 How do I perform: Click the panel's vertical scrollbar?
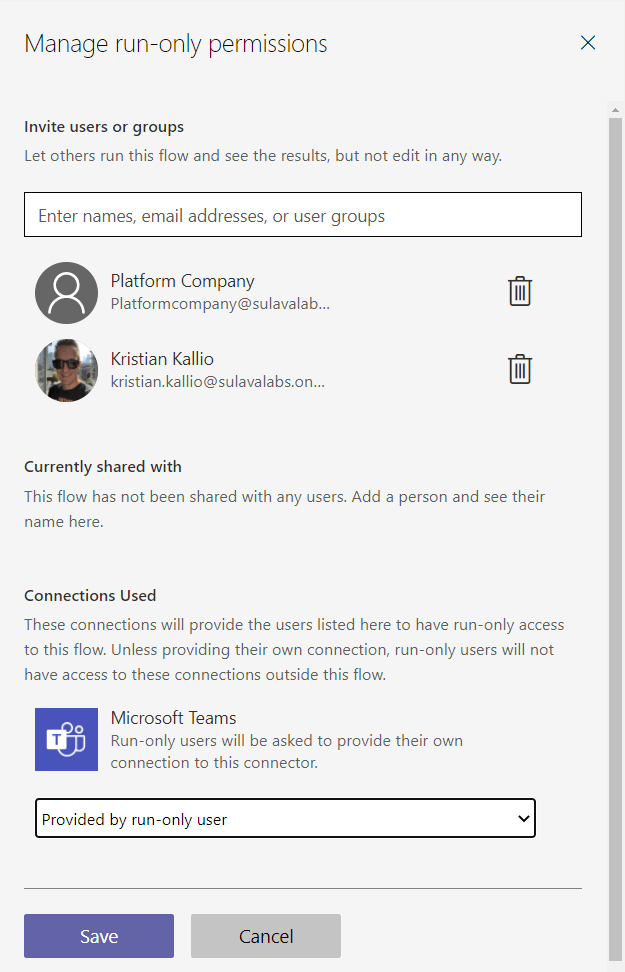click(x=615, y=500)
